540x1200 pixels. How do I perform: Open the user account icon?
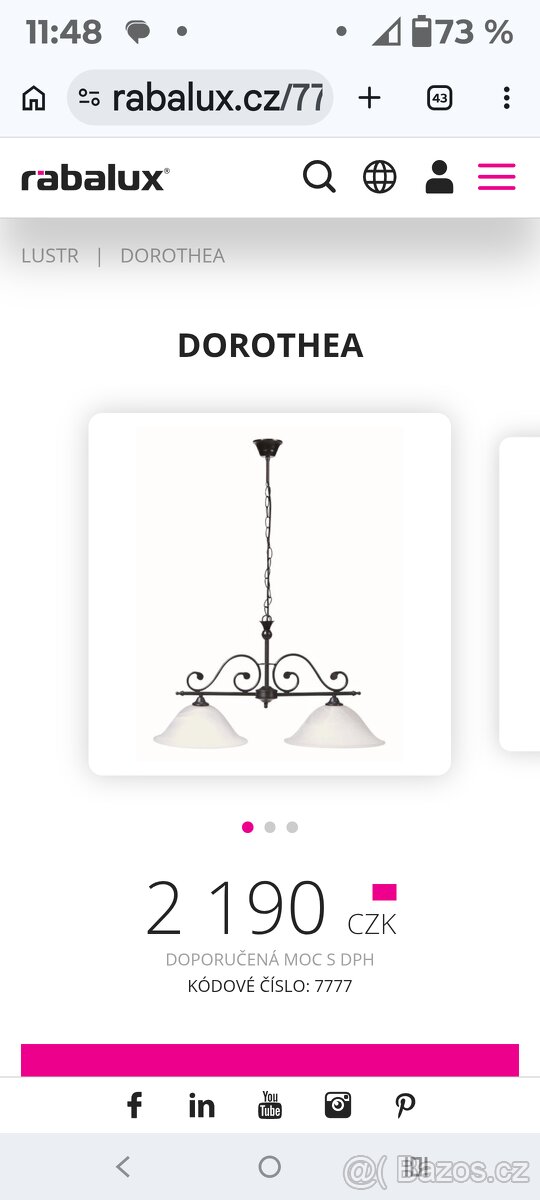(439, 177)
